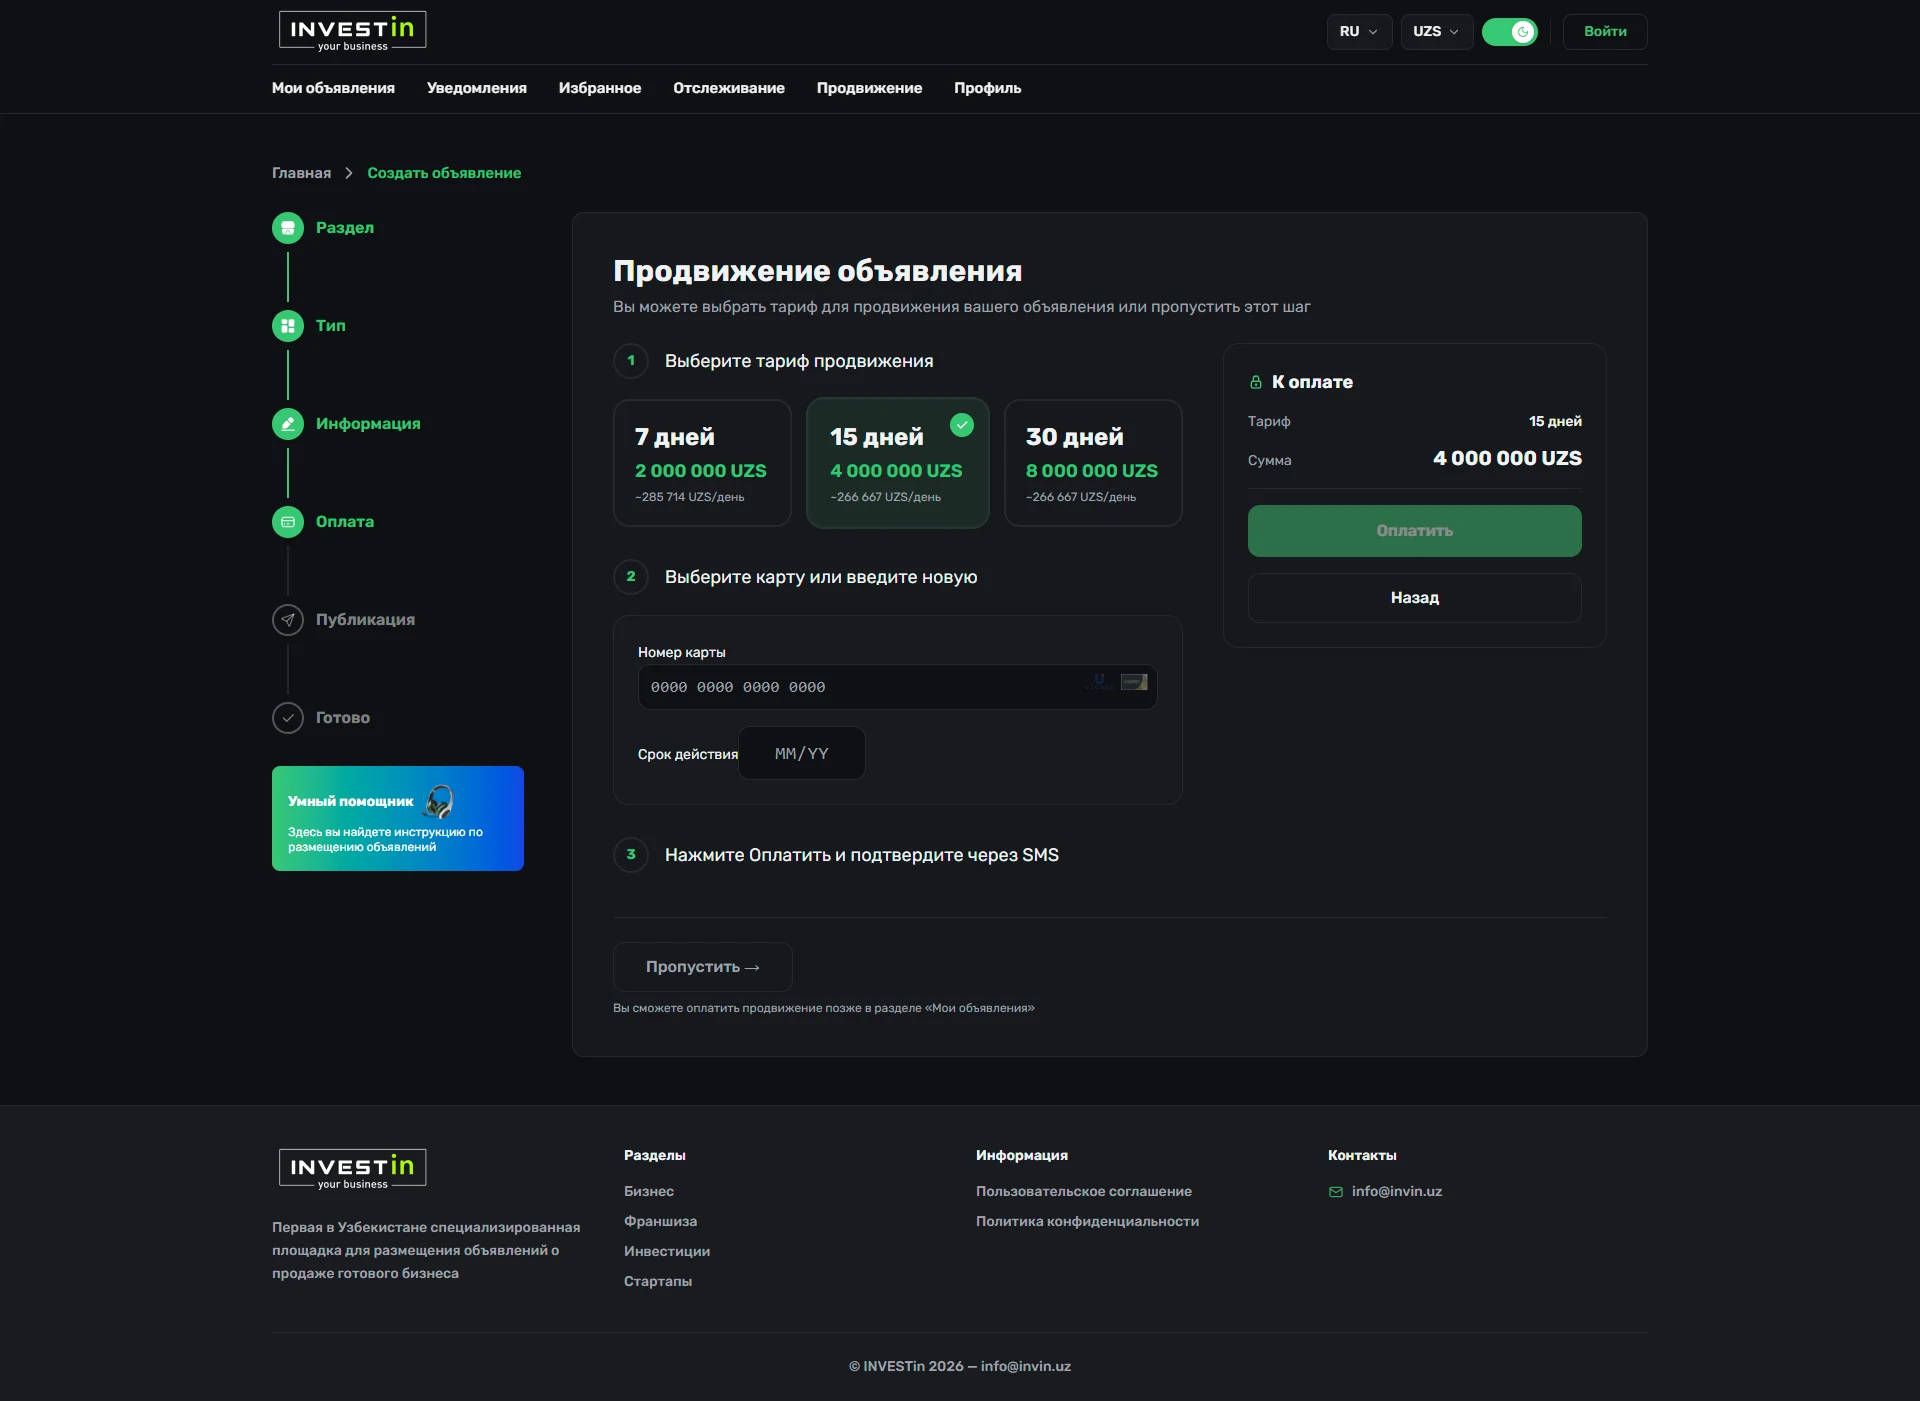This screenshot has width=1920, height=1401.
Task: Click the Информация step label
Action: pyautogui.click(x=368, y=424)
